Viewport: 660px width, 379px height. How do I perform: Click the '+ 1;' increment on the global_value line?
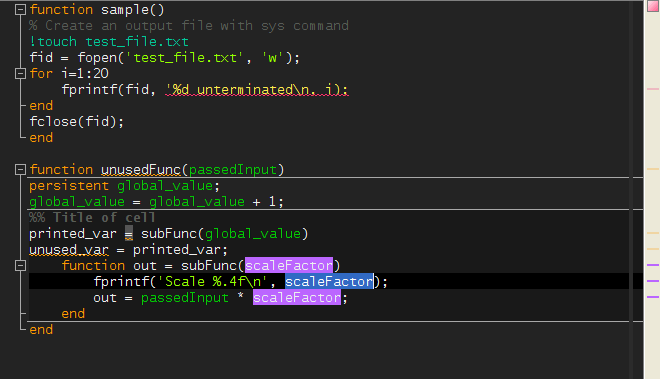[268, 202]
